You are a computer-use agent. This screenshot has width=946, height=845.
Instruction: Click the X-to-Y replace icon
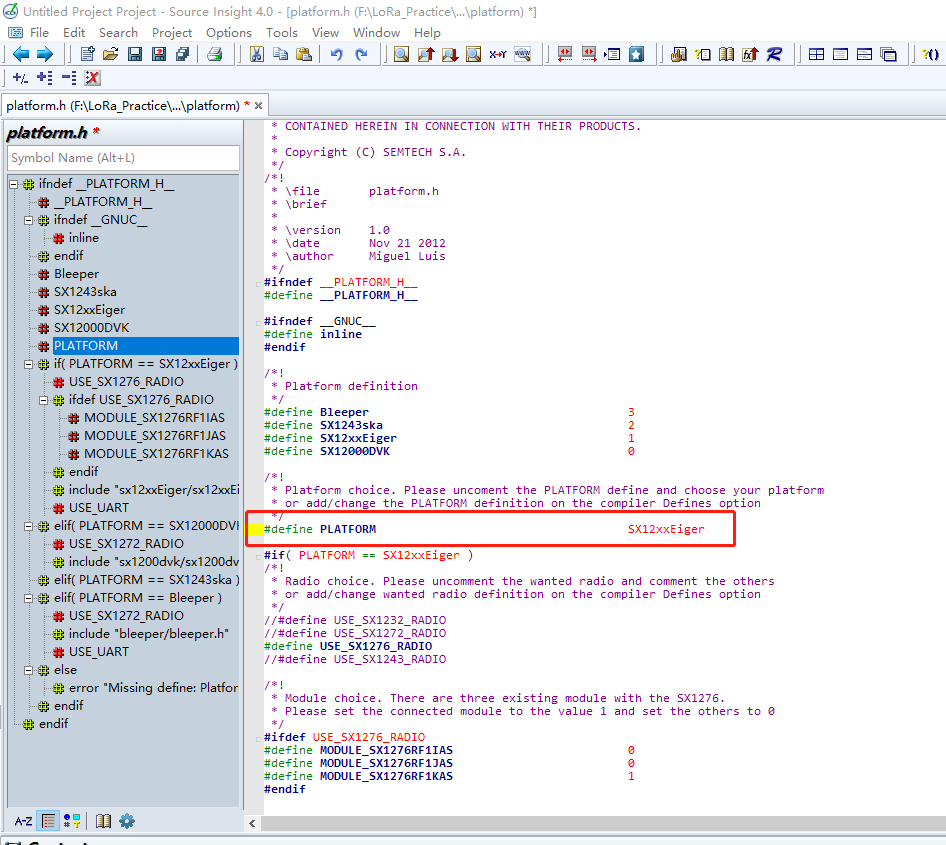coord(498,54)
